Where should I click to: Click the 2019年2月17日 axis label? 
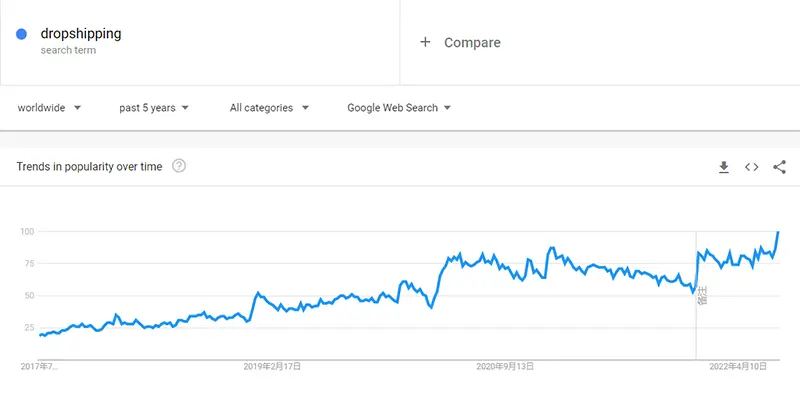(x=272, y=366)
